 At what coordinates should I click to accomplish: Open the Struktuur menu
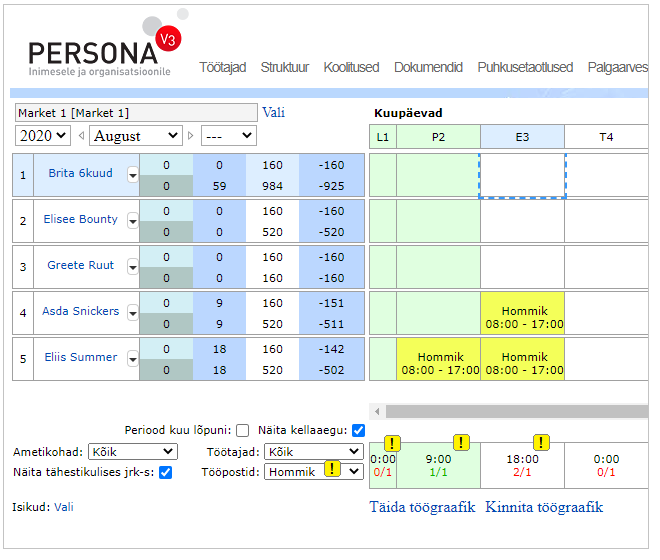point(285,68)
